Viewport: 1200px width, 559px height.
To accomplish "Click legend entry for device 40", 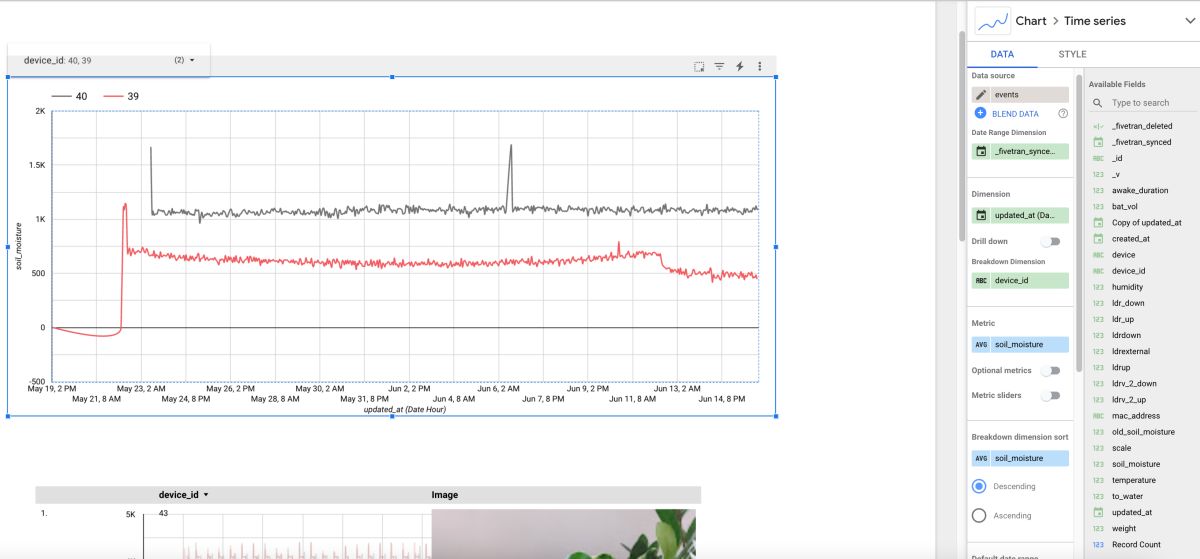I will click(69, 96).
